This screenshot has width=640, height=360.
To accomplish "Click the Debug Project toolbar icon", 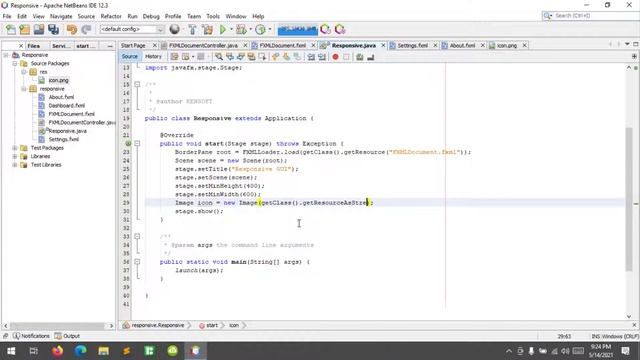I will click(x=241, y=29).
